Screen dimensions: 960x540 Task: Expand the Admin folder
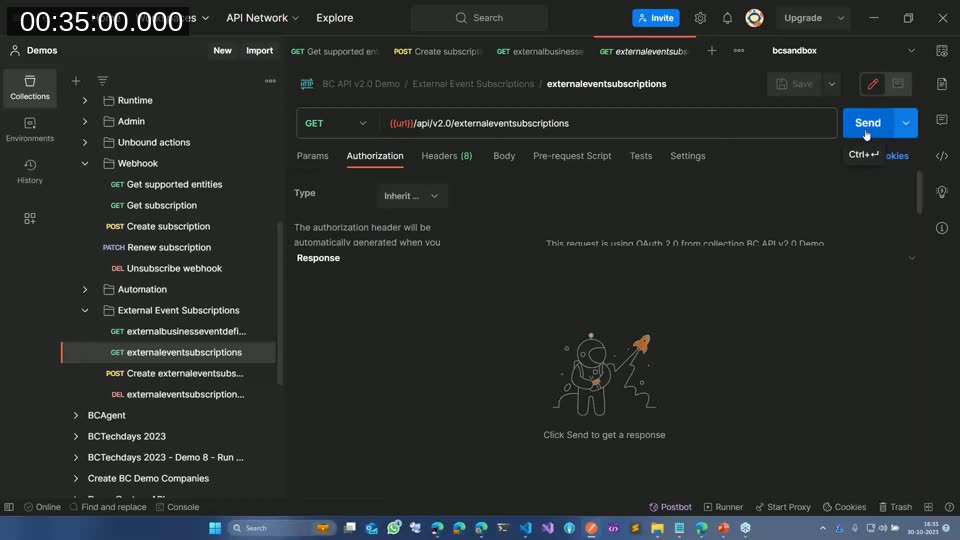pos(85,121)
